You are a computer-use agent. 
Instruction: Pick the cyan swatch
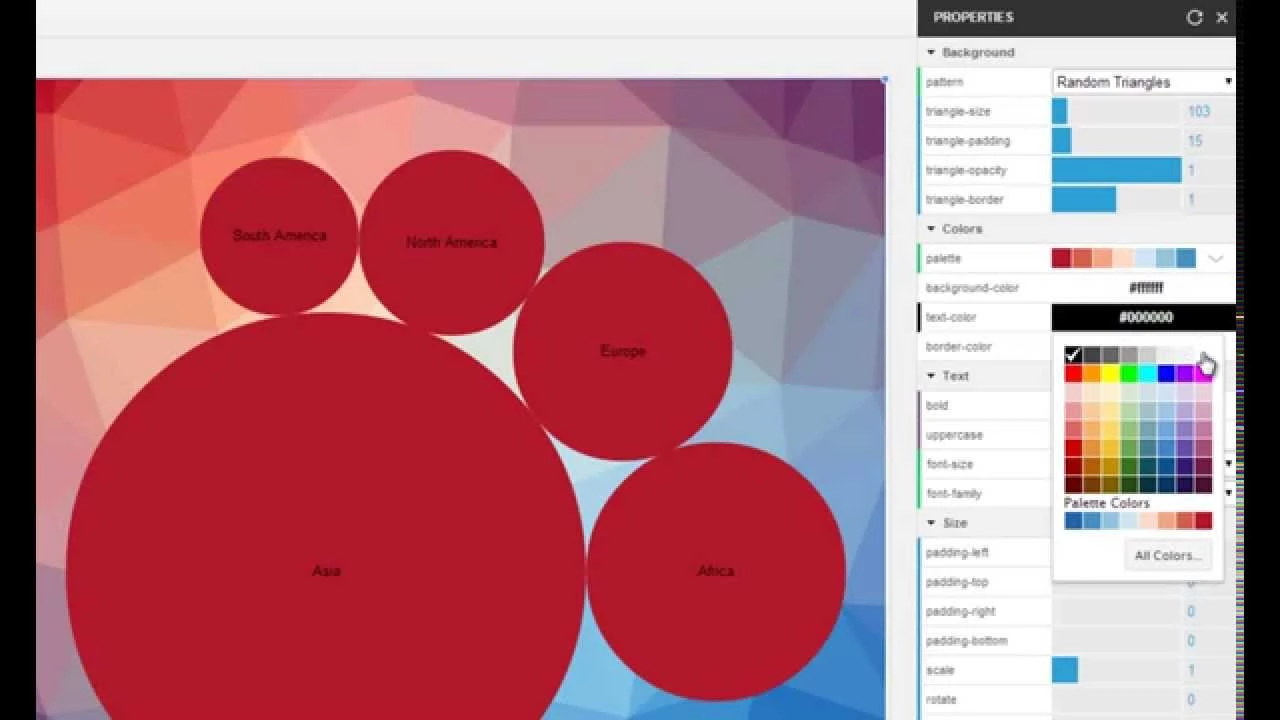[x=1147, y=374]
